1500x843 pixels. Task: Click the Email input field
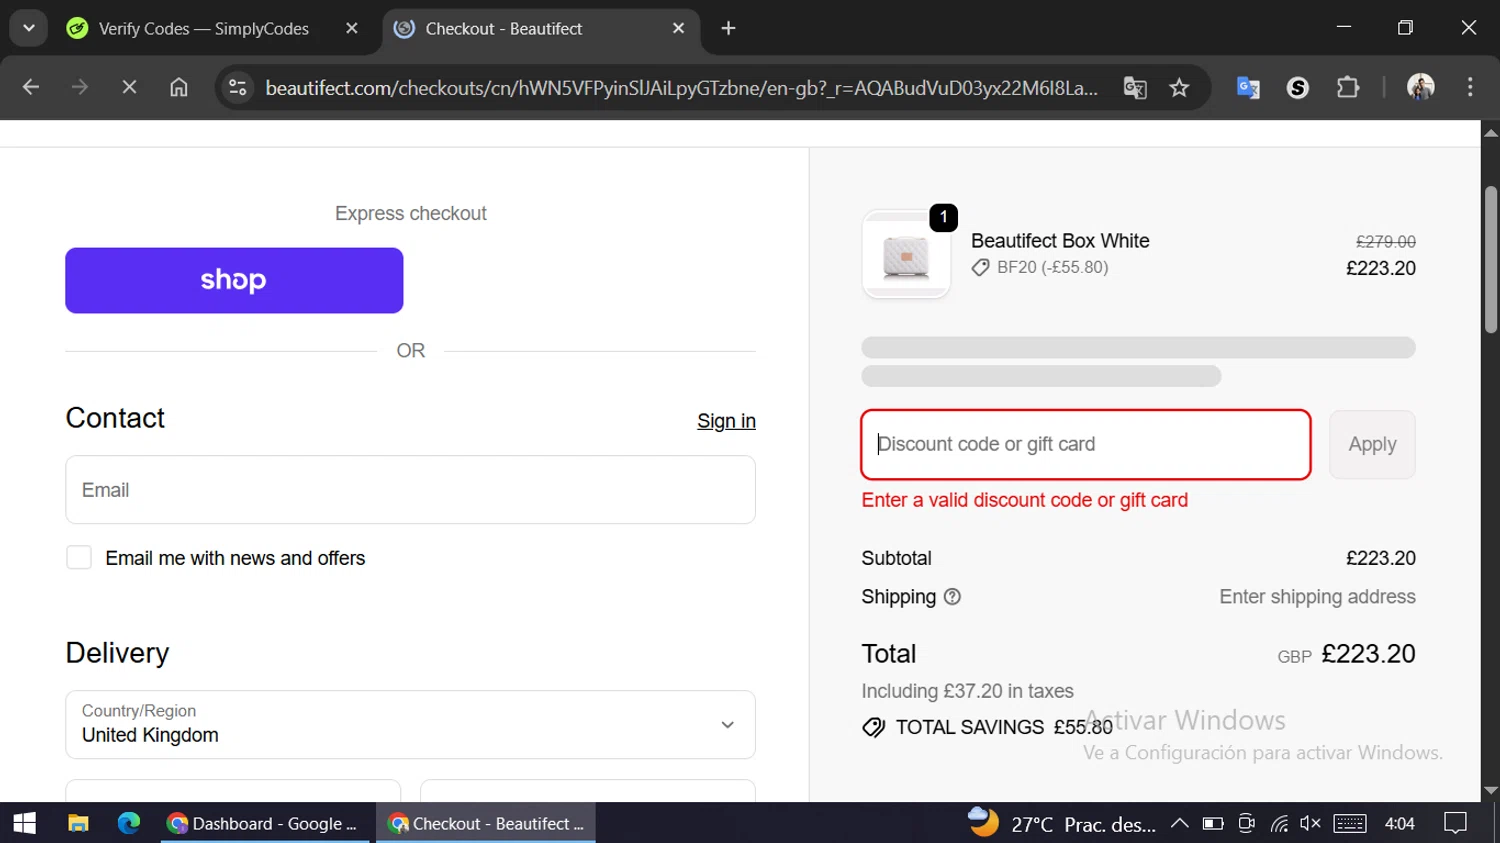pos(410,490)
